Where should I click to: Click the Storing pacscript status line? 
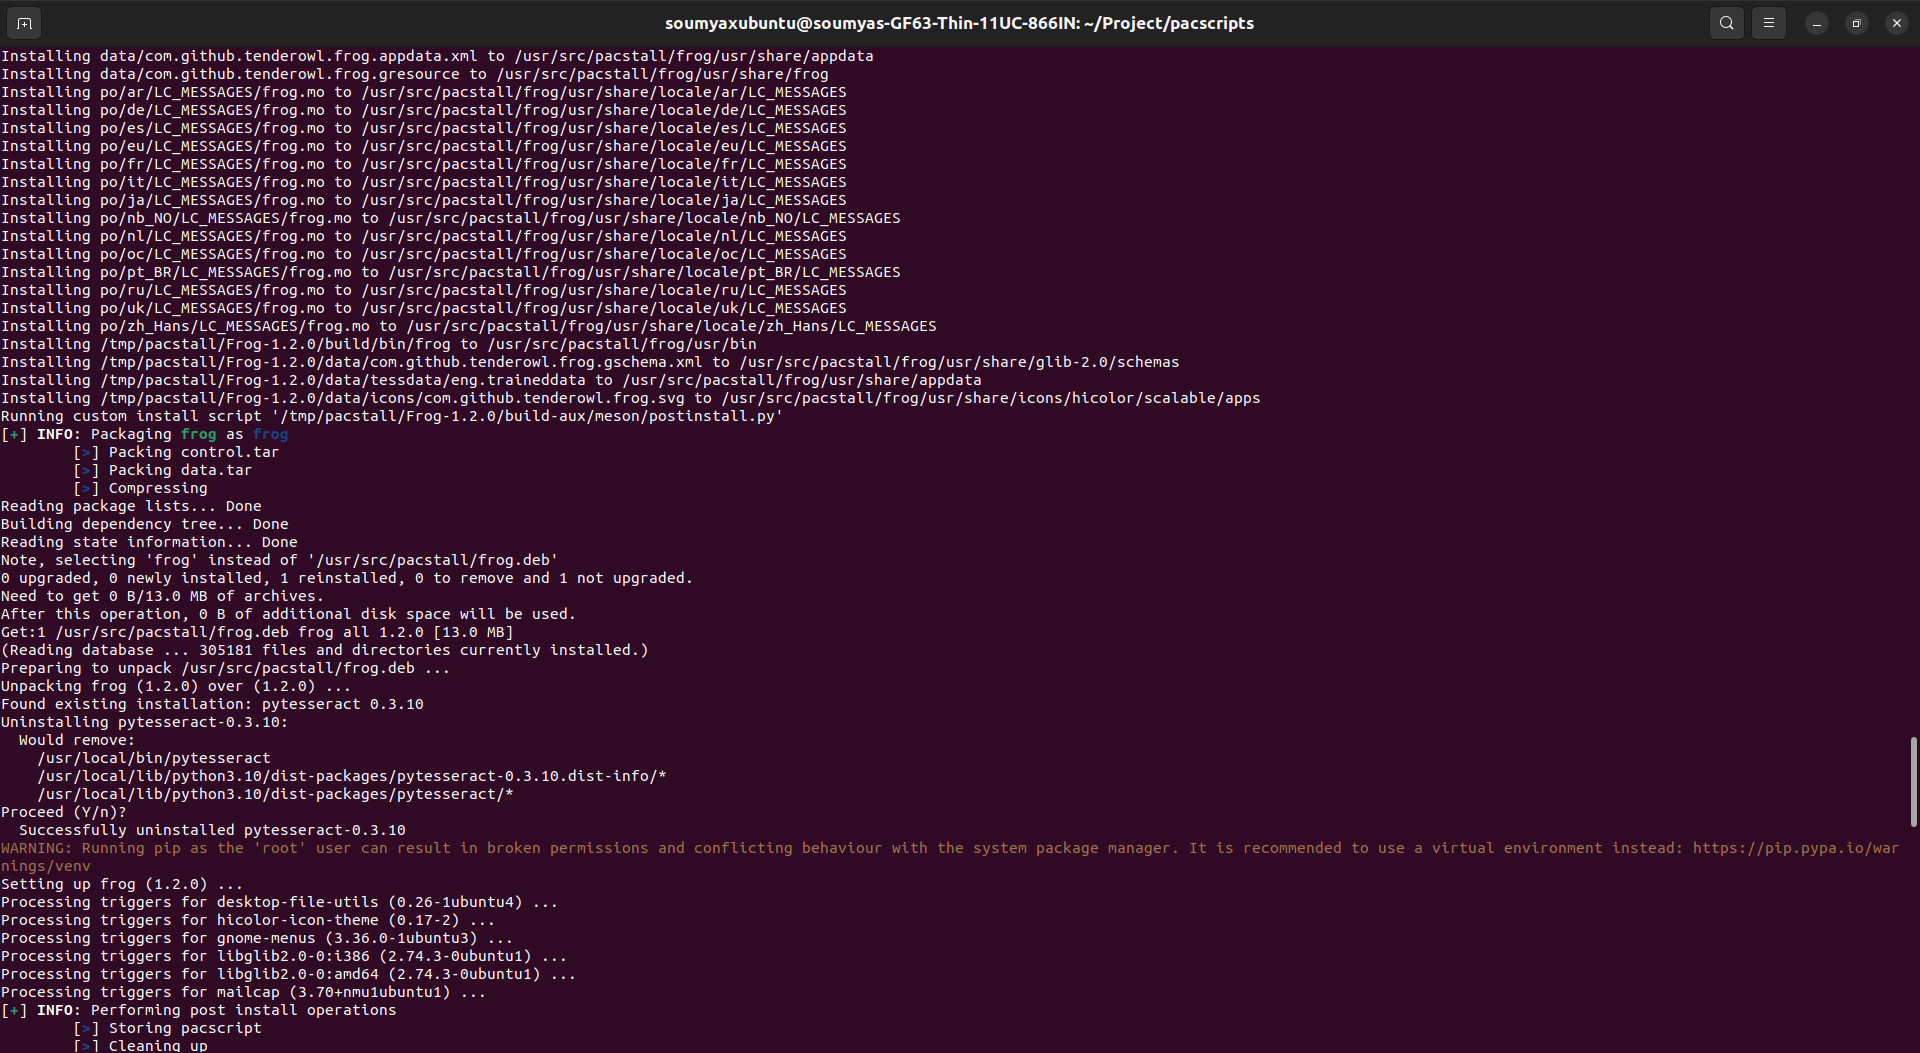[x=170, y=1027]
